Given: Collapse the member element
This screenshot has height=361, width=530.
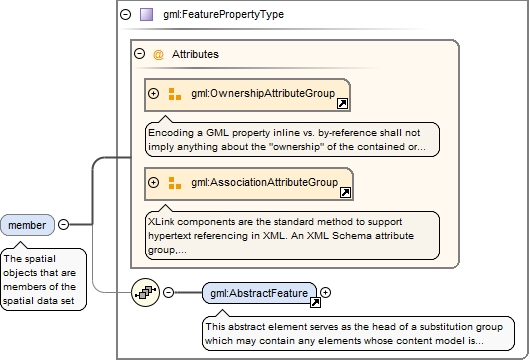Looking at the screenshot, I should click(x=64, y=224).
